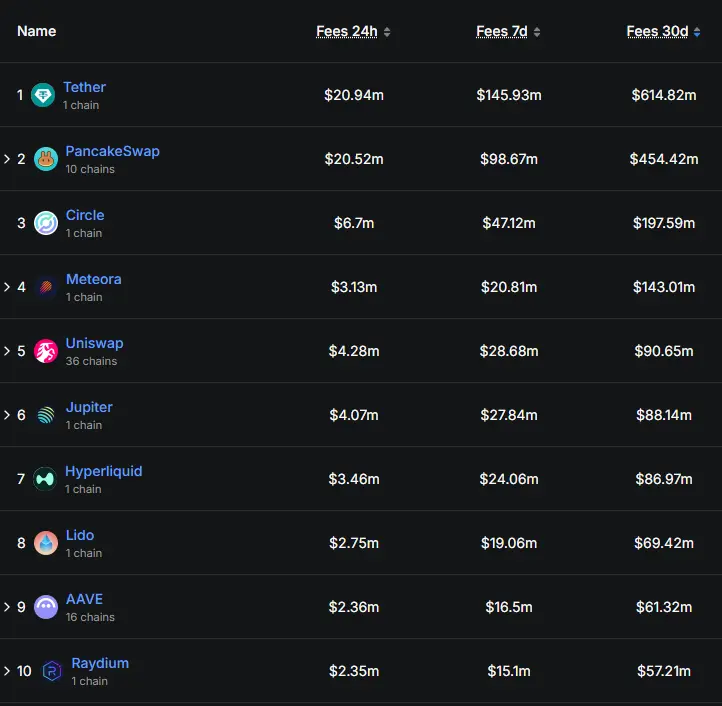Click the Uniswap unicorn icon
The width and height of the screenshot is (722, 706).
[x=46, y=351]
